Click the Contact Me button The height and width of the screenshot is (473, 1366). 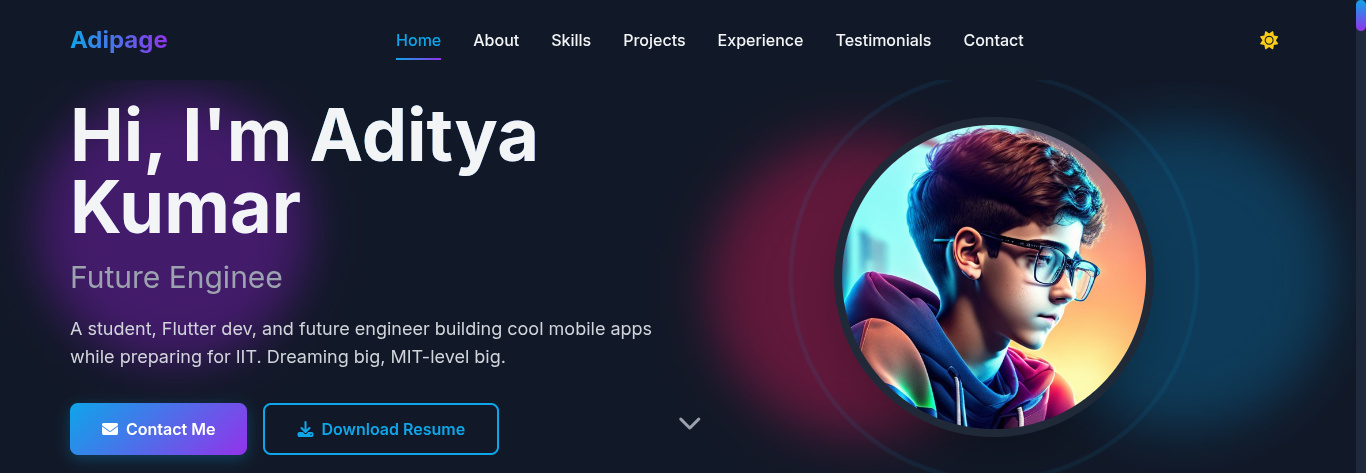click(x=158, y=429)
